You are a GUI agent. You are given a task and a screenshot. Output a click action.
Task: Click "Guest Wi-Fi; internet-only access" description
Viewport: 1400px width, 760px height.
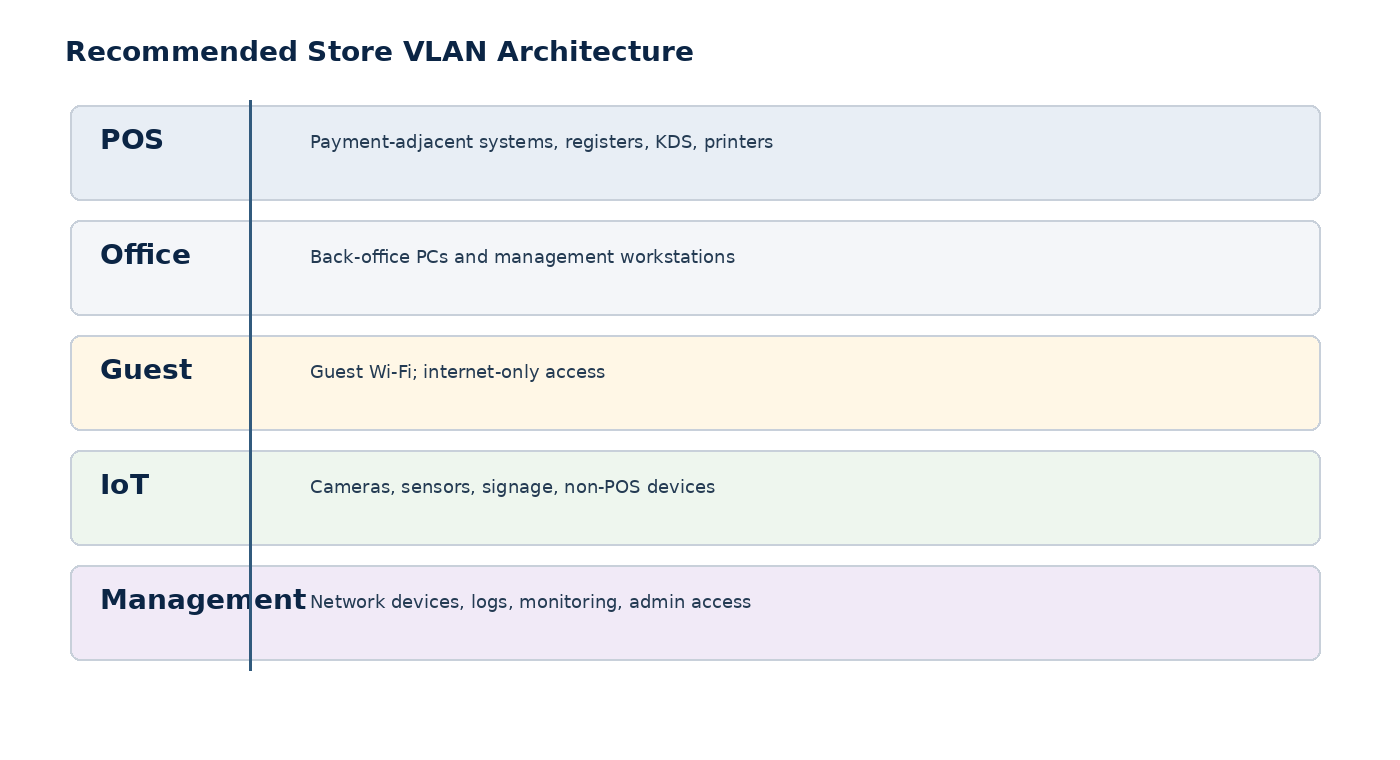[x=457, y=372]
